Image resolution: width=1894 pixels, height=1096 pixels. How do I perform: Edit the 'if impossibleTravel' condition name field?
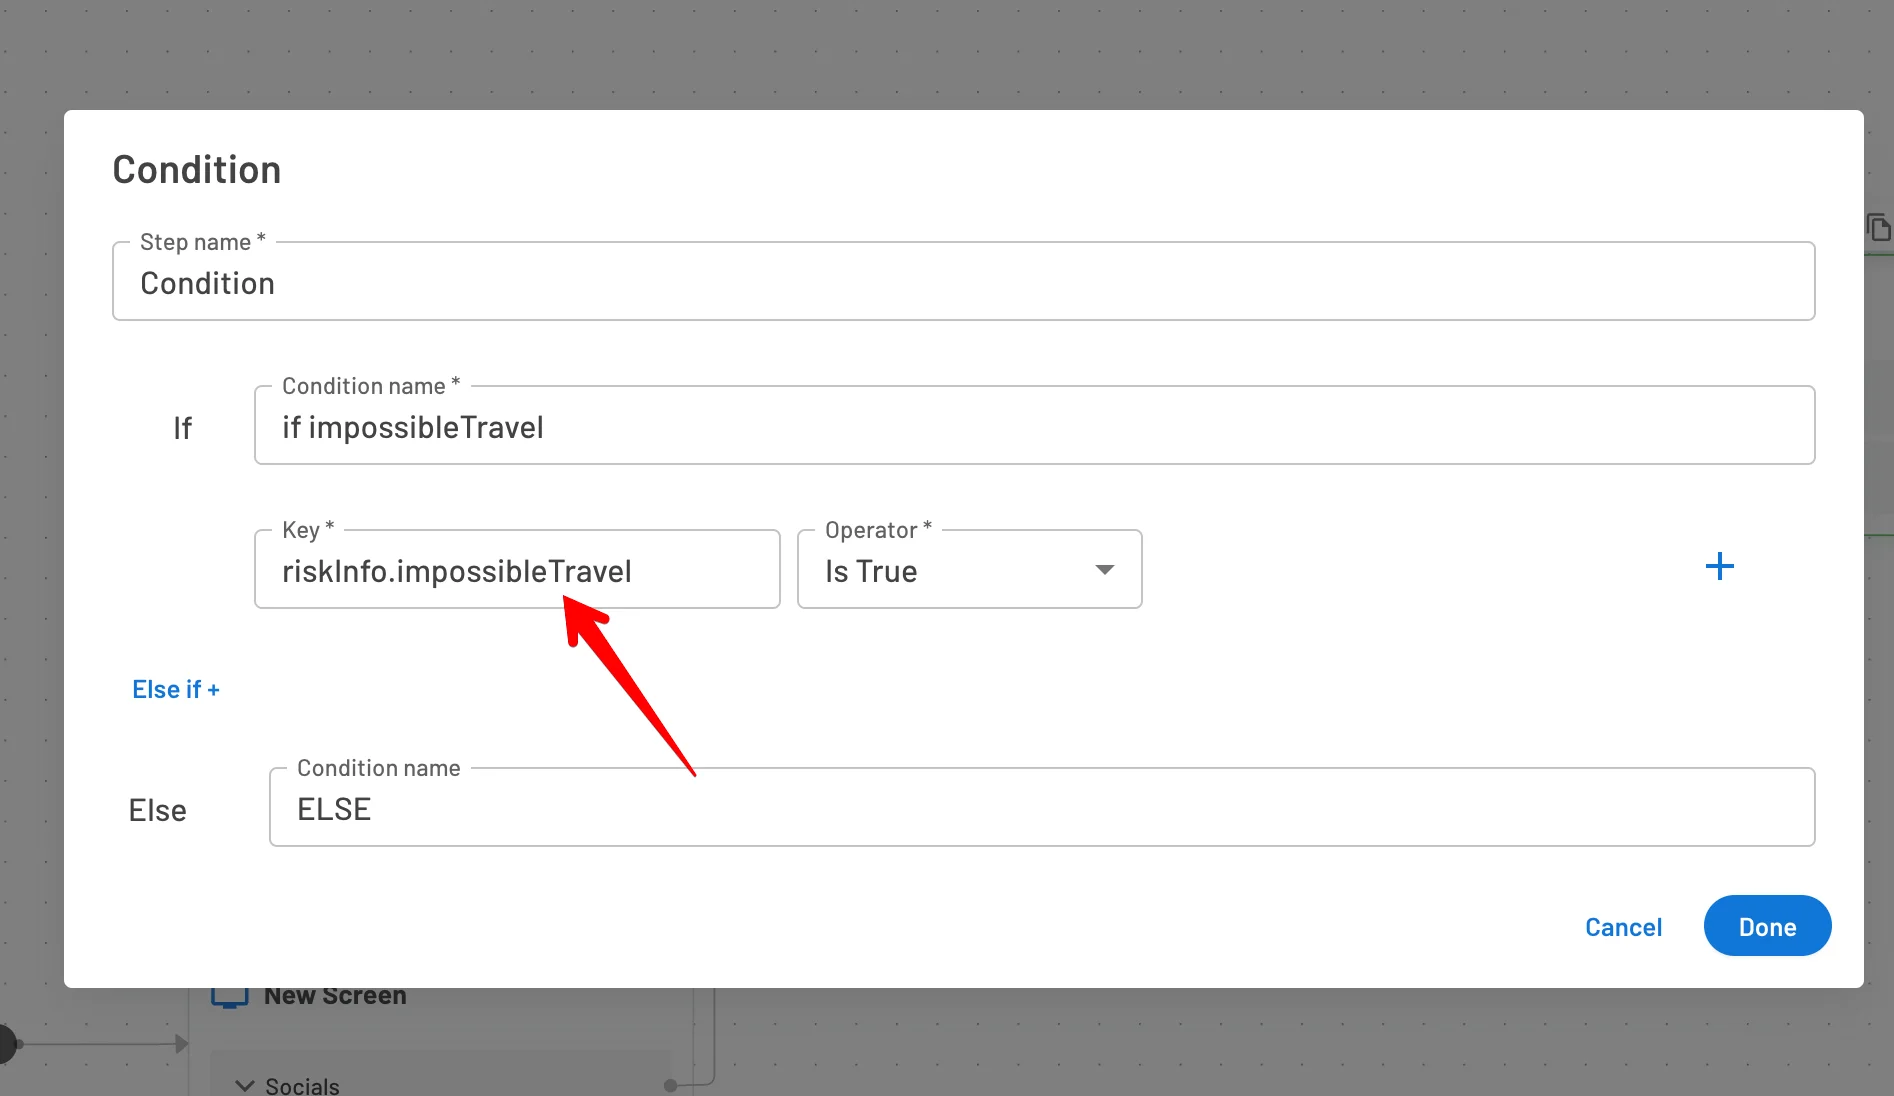pyautogui.click(x=1034, y=426)
